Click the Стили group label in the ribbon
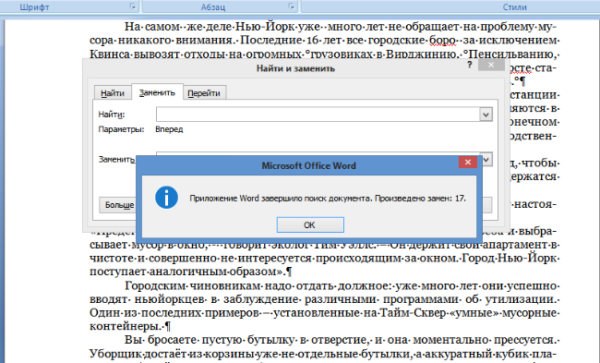 pos(514,7)
